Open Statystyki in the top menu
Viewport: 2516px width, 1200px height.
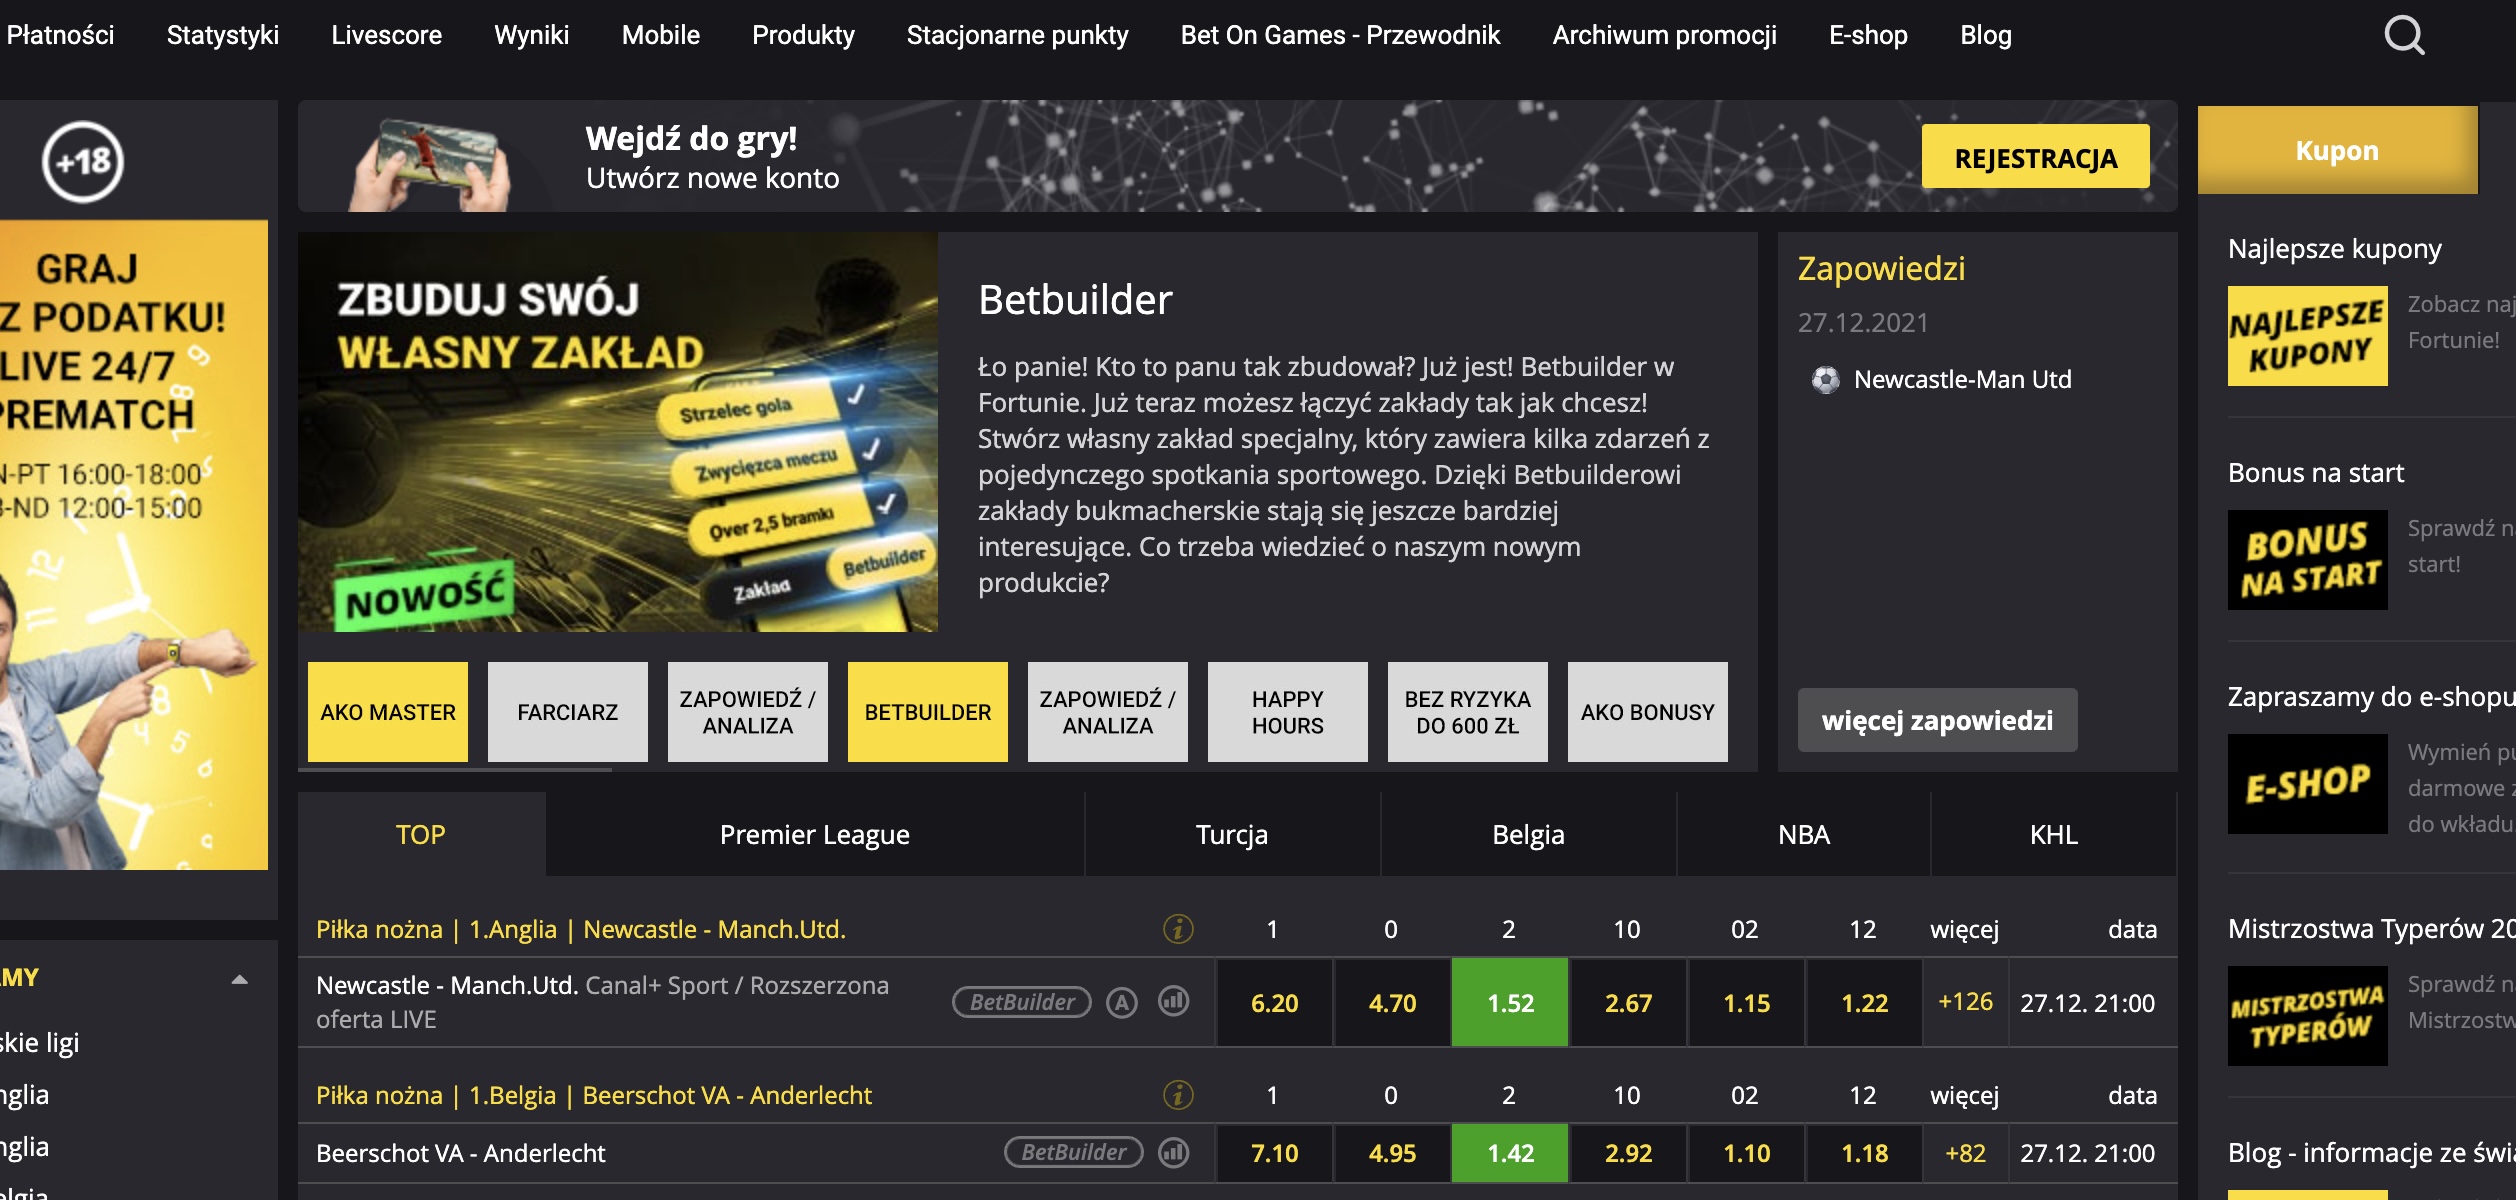tap(223, 35)
